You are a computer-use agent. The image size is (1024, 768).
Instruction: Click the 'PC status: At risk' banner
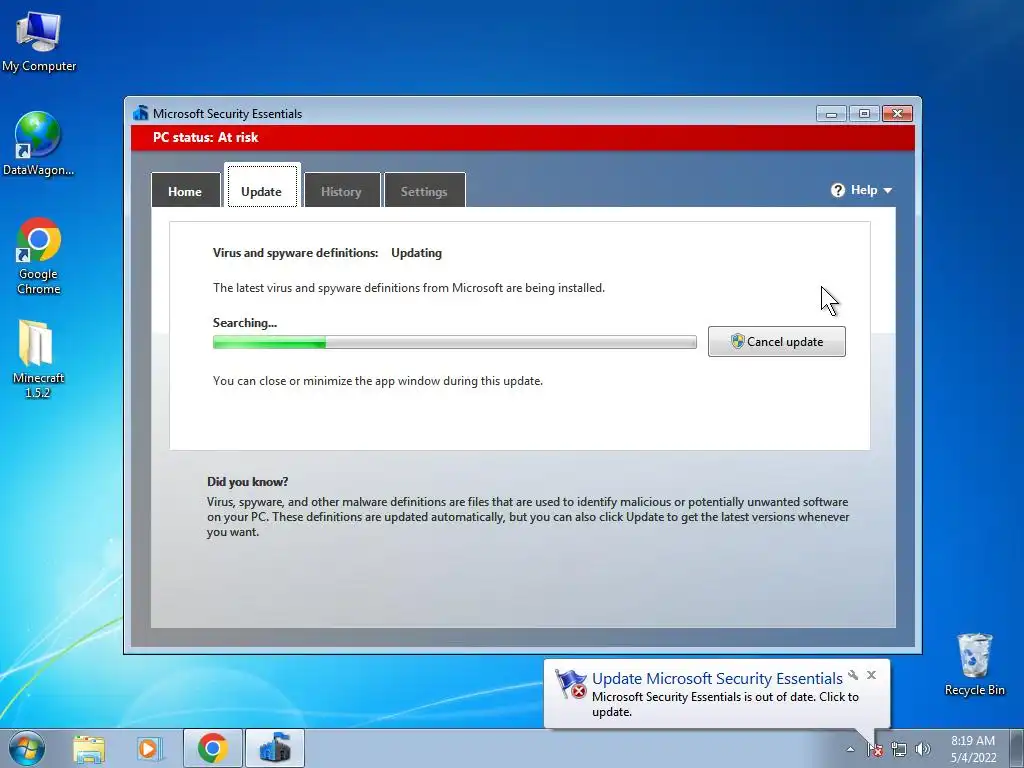(x=522, y=137)
